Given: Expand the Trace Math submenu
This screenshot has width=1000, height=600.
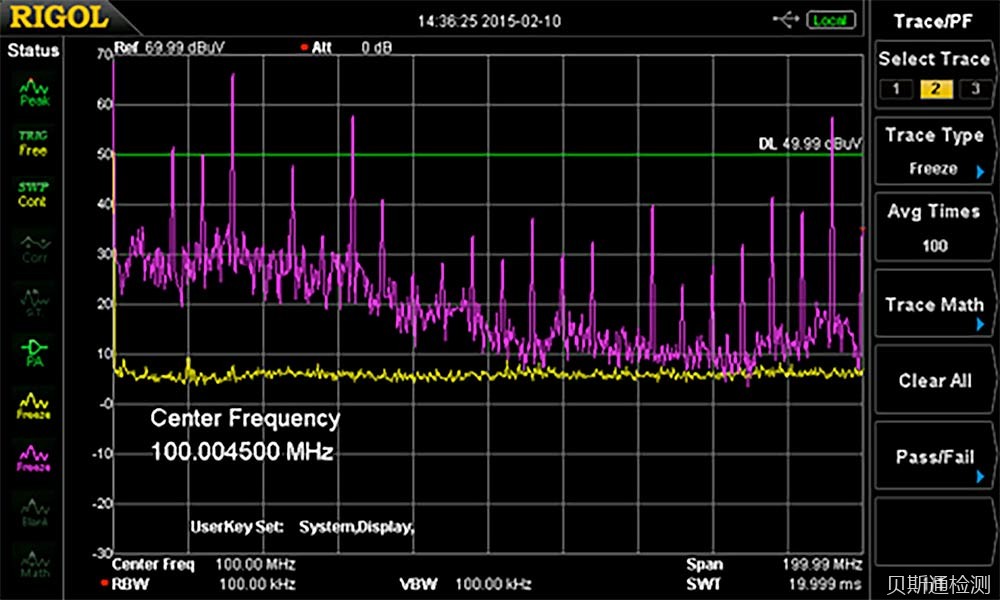Looking at the screenshot, I should 934,306.
